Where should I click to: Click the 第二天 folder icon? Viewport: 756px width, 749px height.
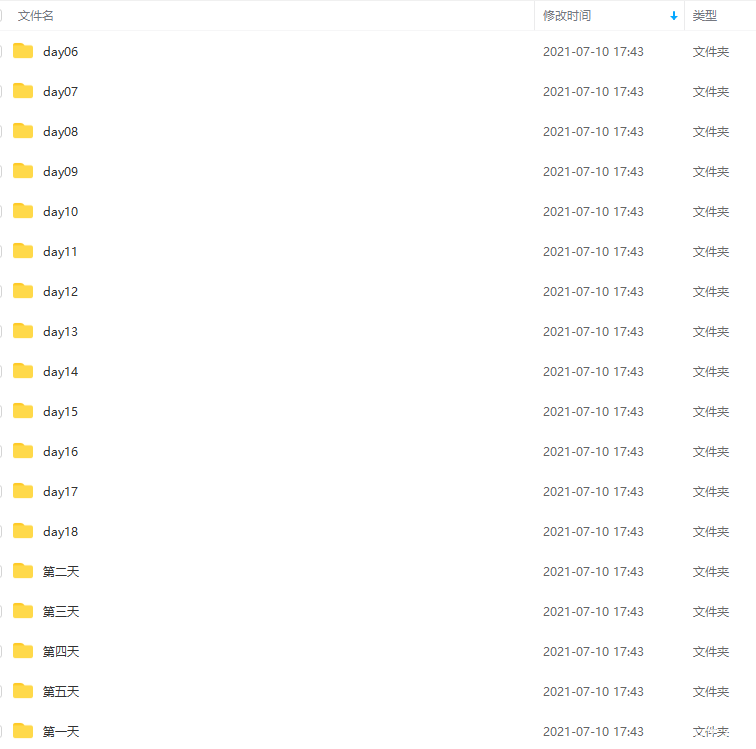point(23,571)
